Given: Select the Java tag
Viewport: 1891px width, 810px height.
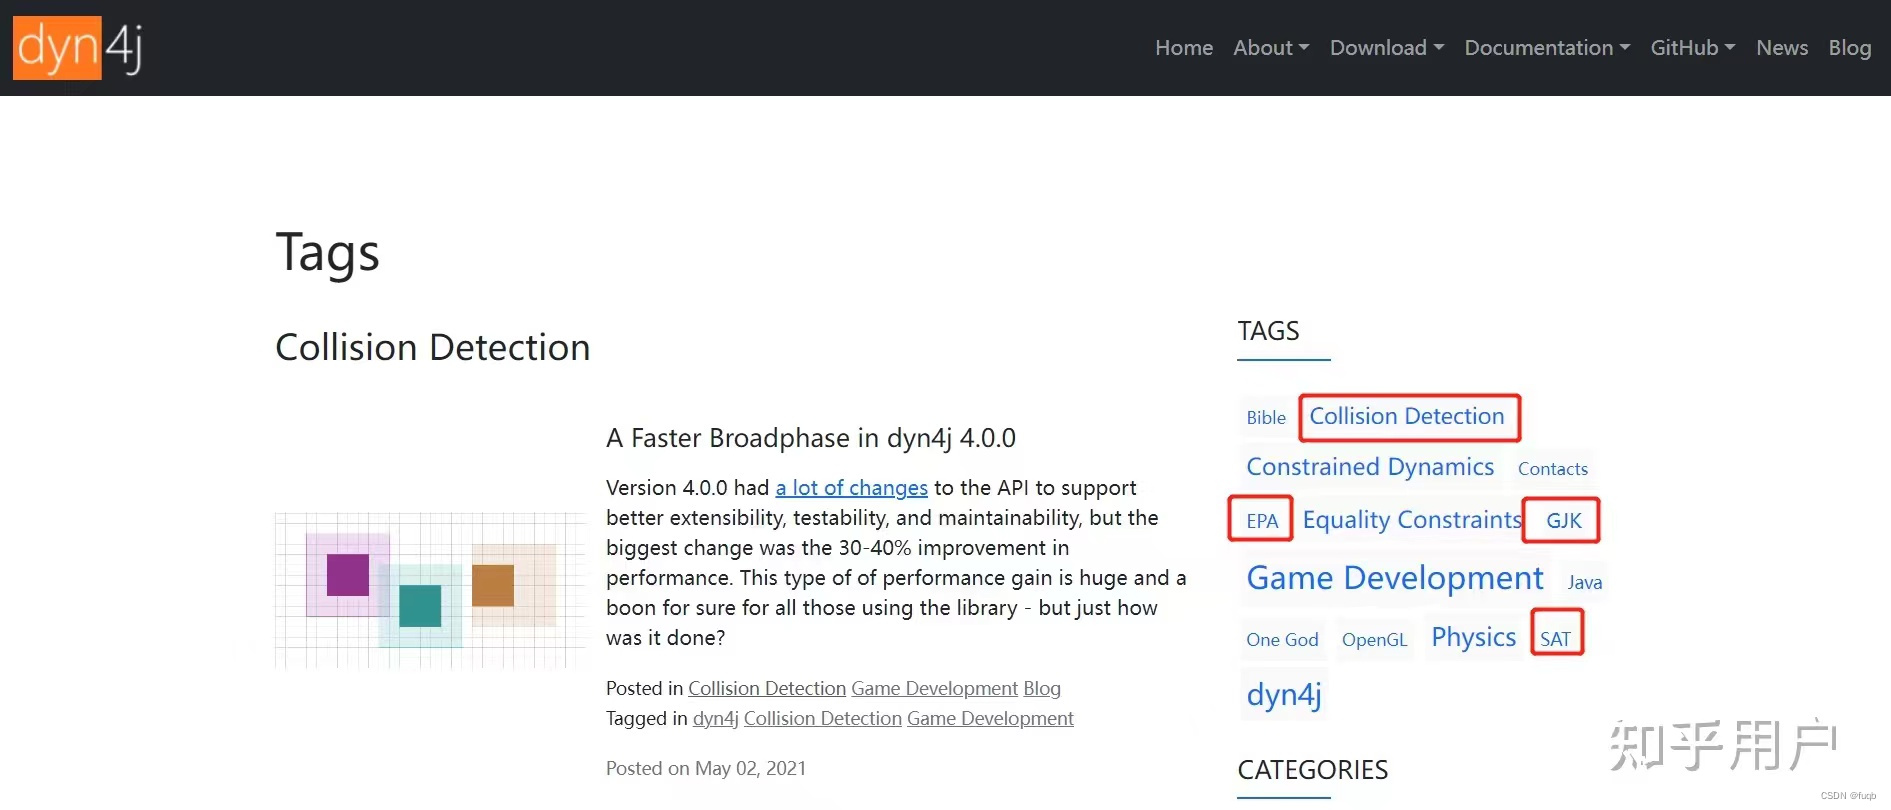Looking at the screenshot, I should tap(1585, 583).
